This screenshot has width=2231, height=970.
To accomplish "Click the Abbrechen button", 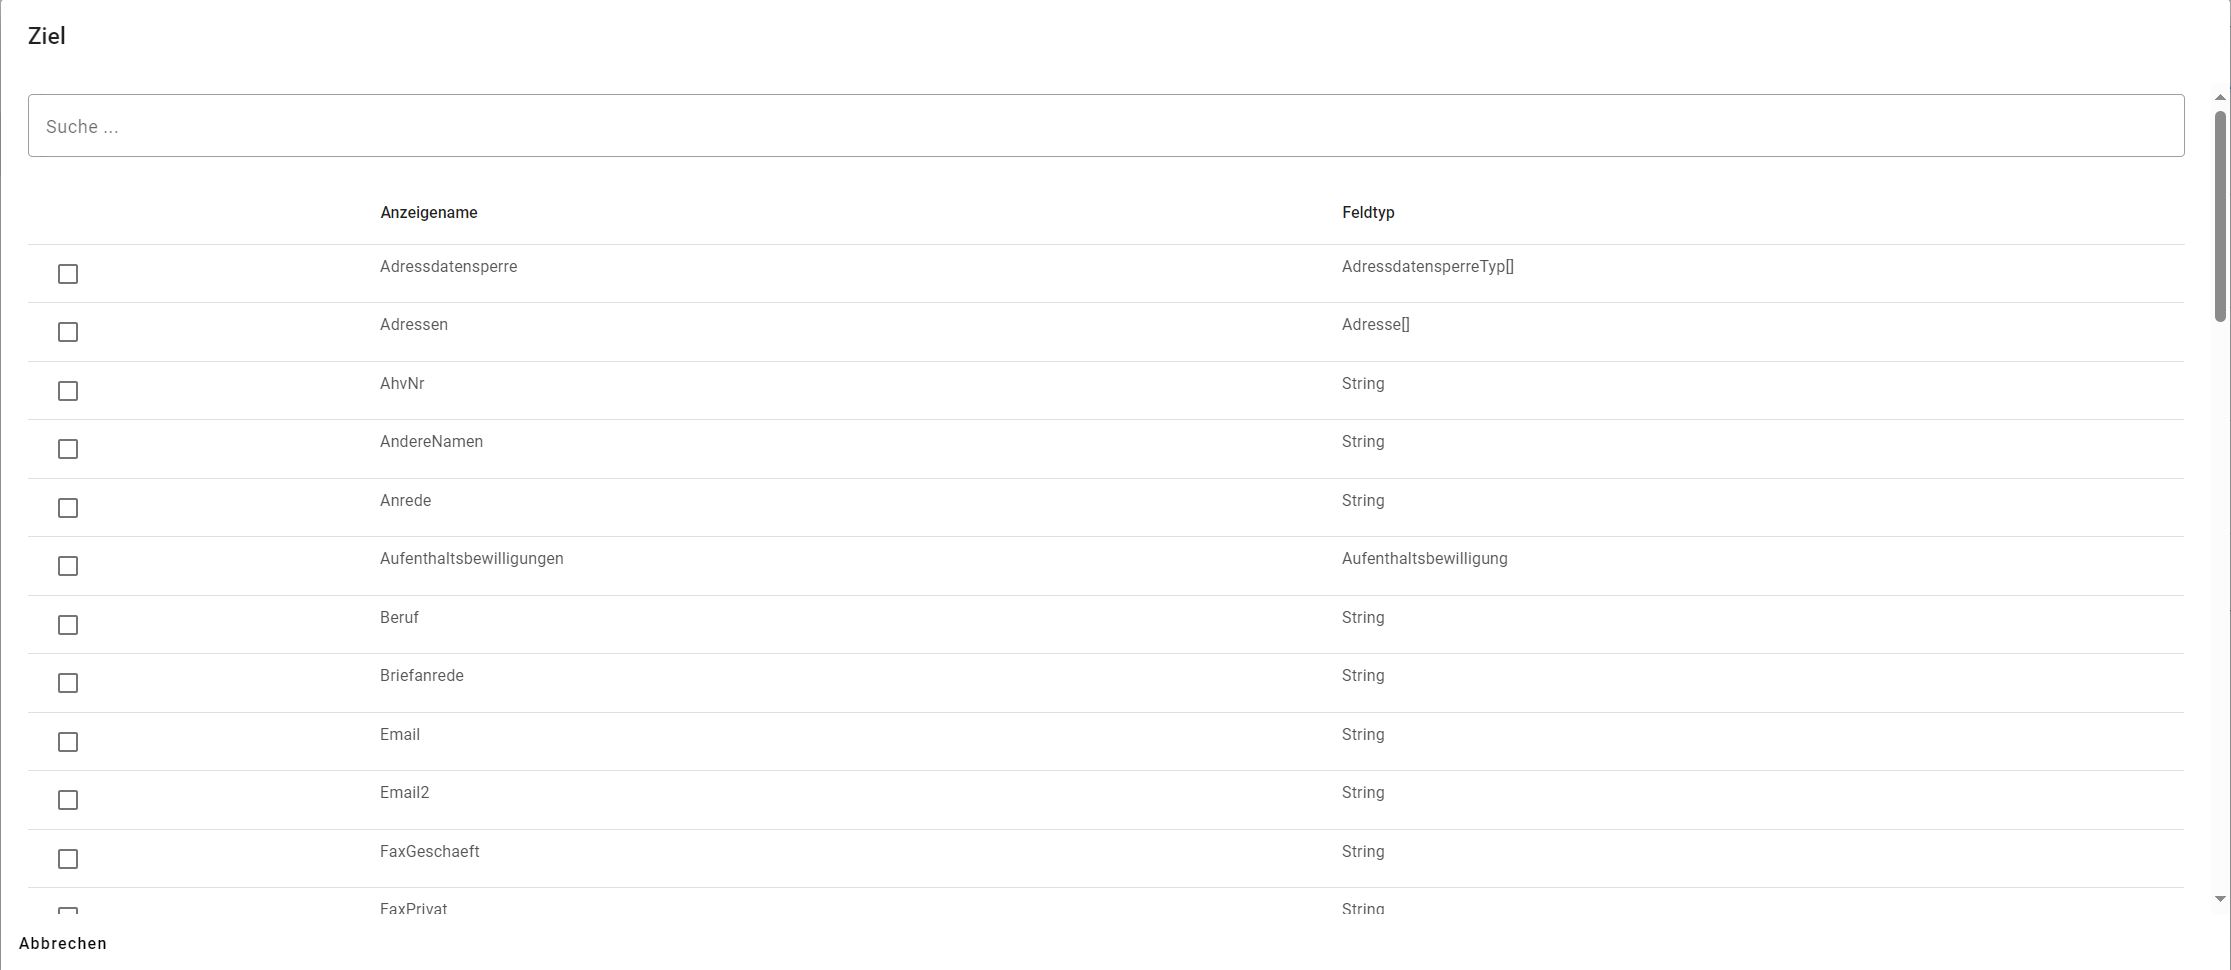I will (63, 944).
